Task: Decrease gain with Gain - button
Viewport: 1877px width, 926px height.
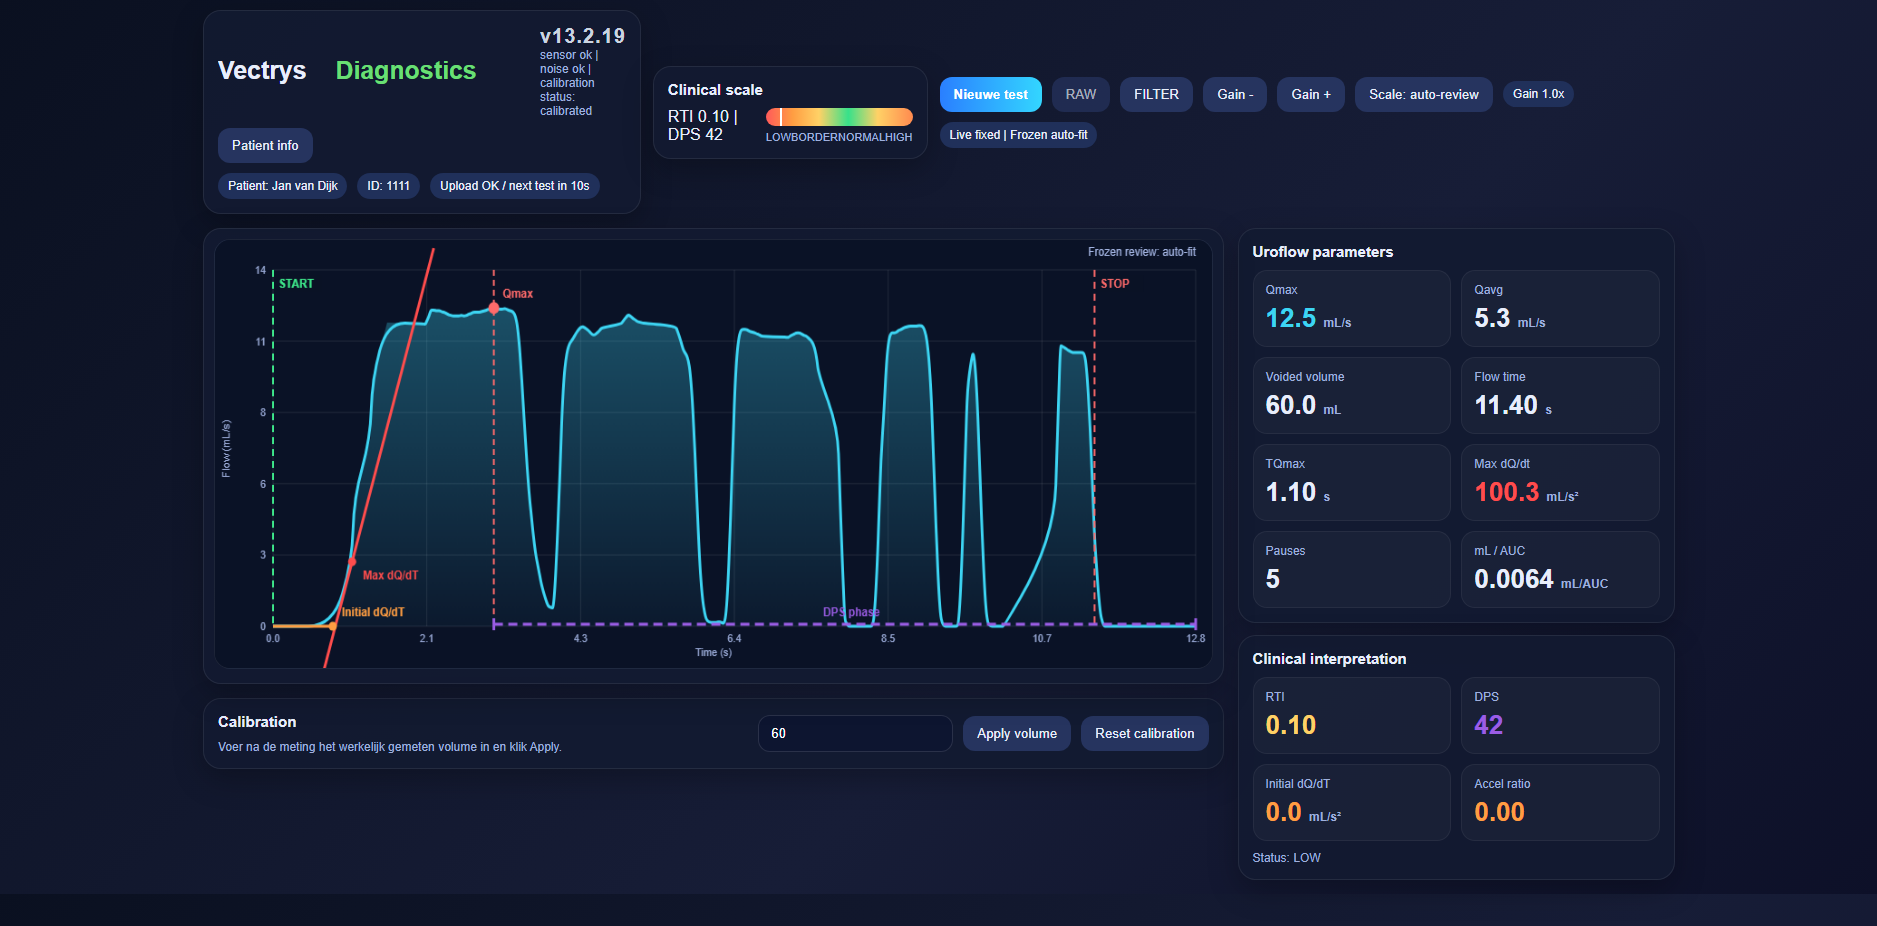Action: click(x=1235, y=94)
